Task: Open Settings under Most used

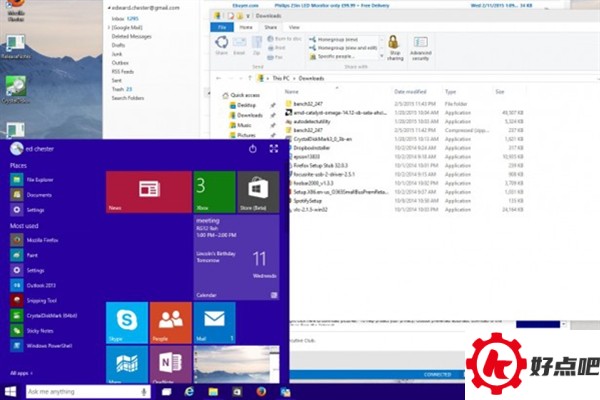Action: click(28, 270)
